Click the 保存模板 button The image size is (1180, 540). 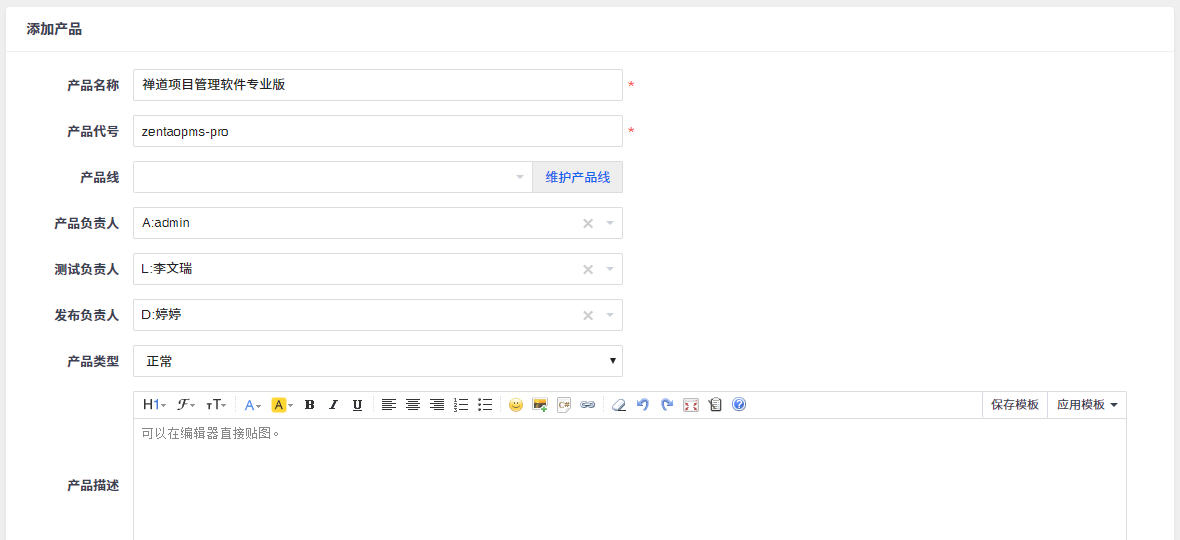tap(1014, 405)
